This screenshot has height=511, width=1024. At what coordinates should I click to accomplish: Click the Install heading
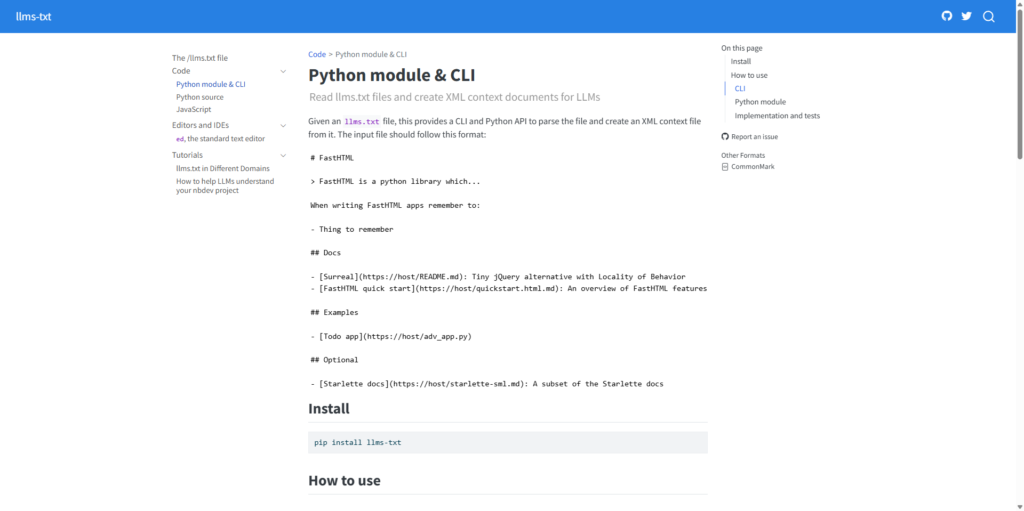pos(328,409)
